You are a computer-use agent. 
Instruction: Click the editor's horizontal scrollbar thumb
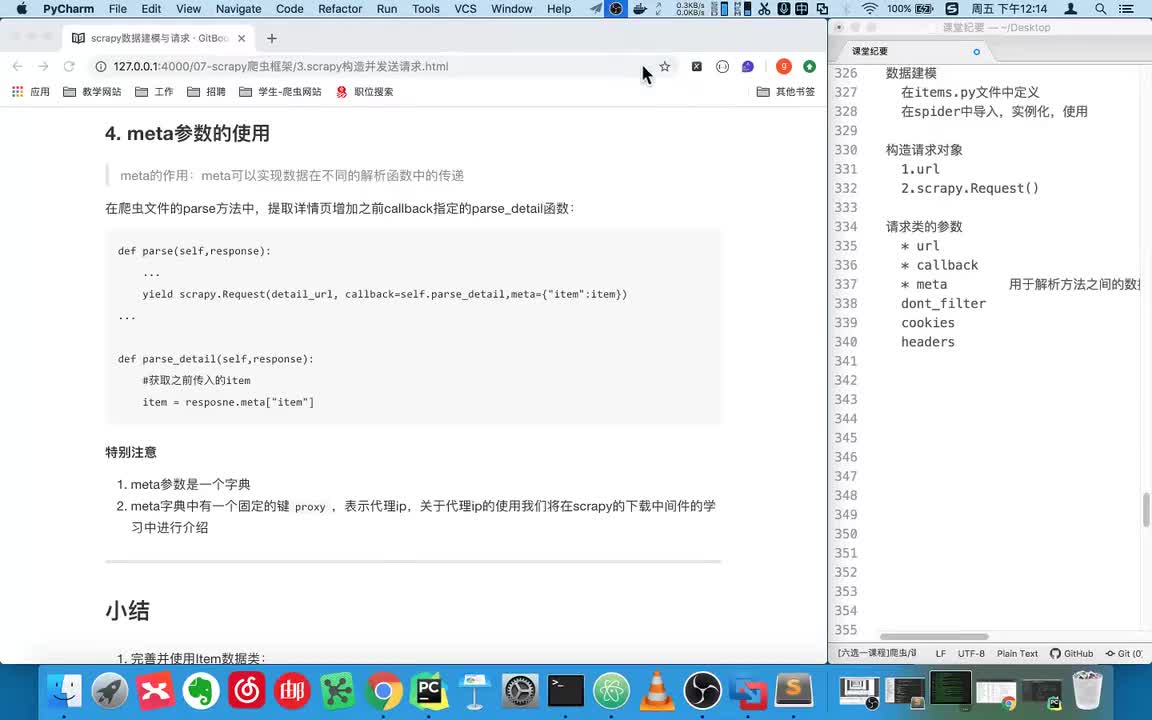point(934,637)
